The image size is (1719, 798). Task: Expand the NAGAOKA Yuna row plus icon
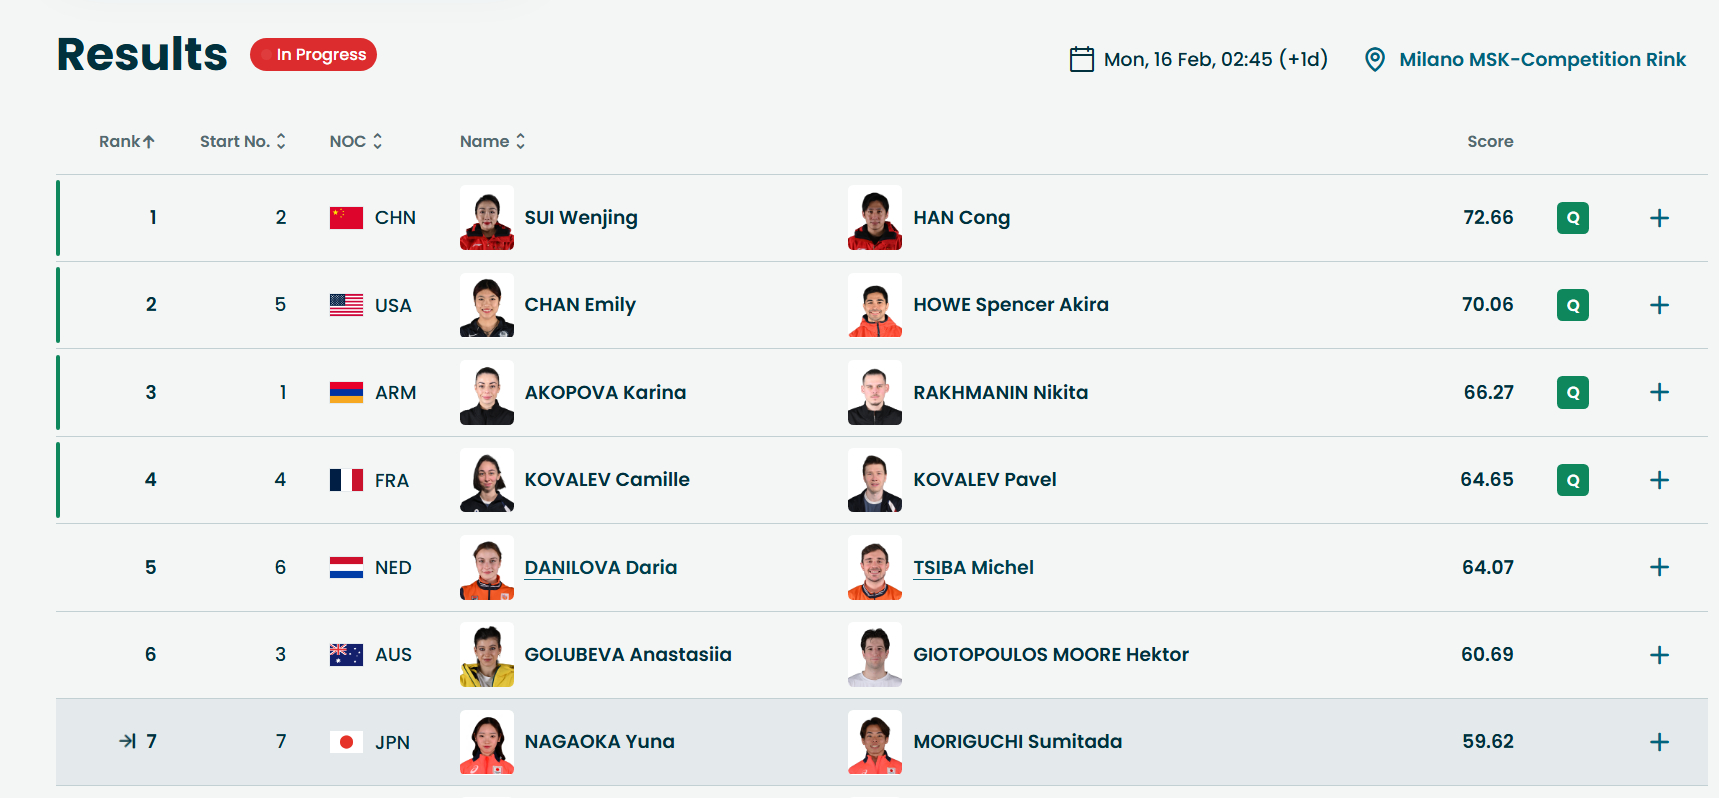tap(1659, 742)
